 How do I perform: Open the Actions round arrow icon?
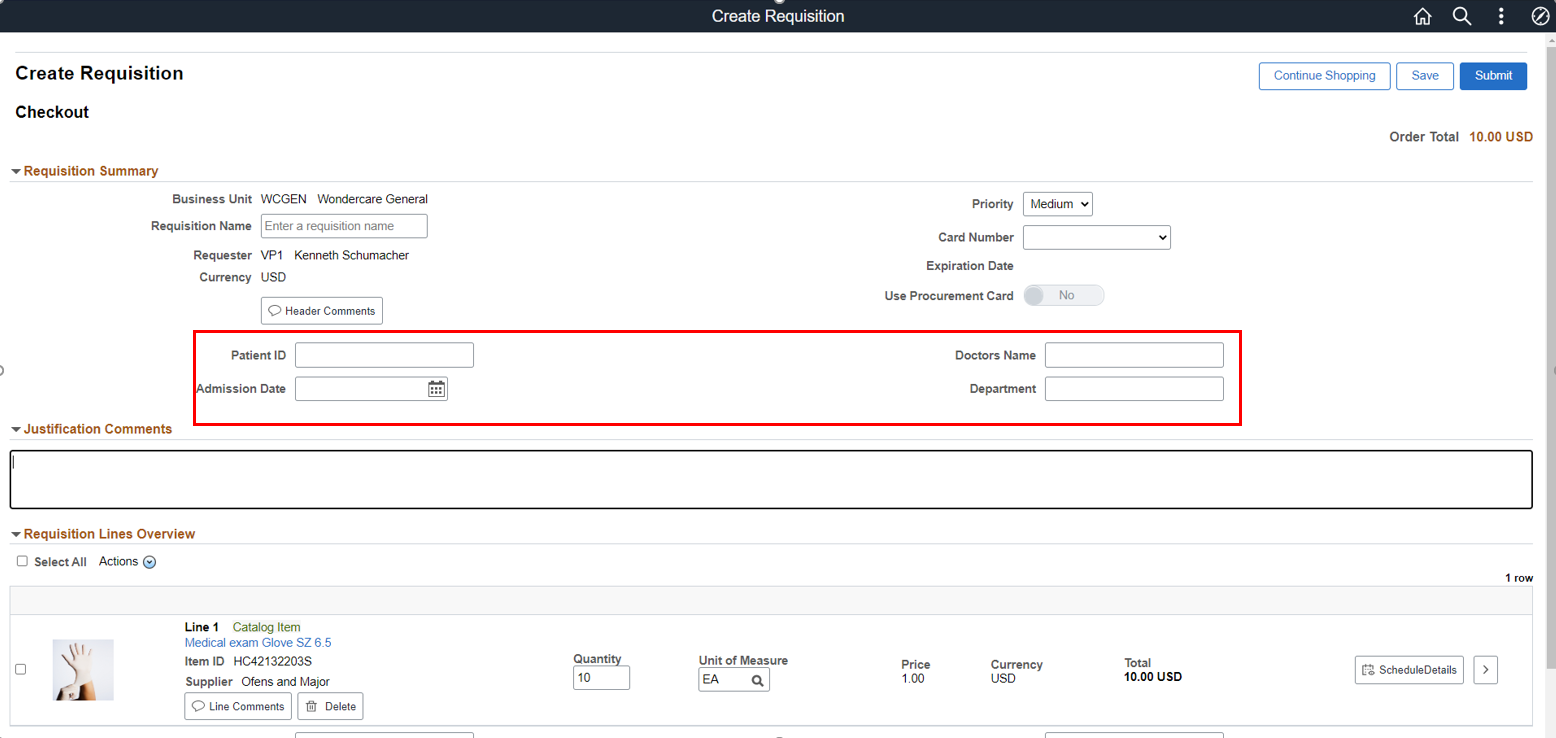[150, 562]
